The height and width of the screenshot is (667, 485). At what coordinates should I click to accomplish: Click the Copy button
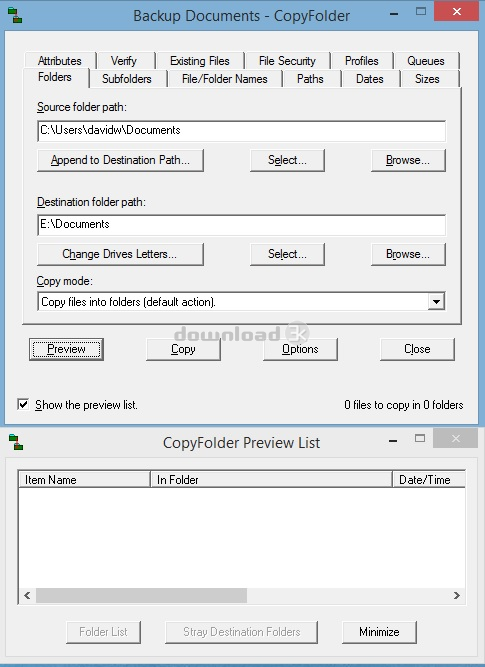click(x=183, y=349)
